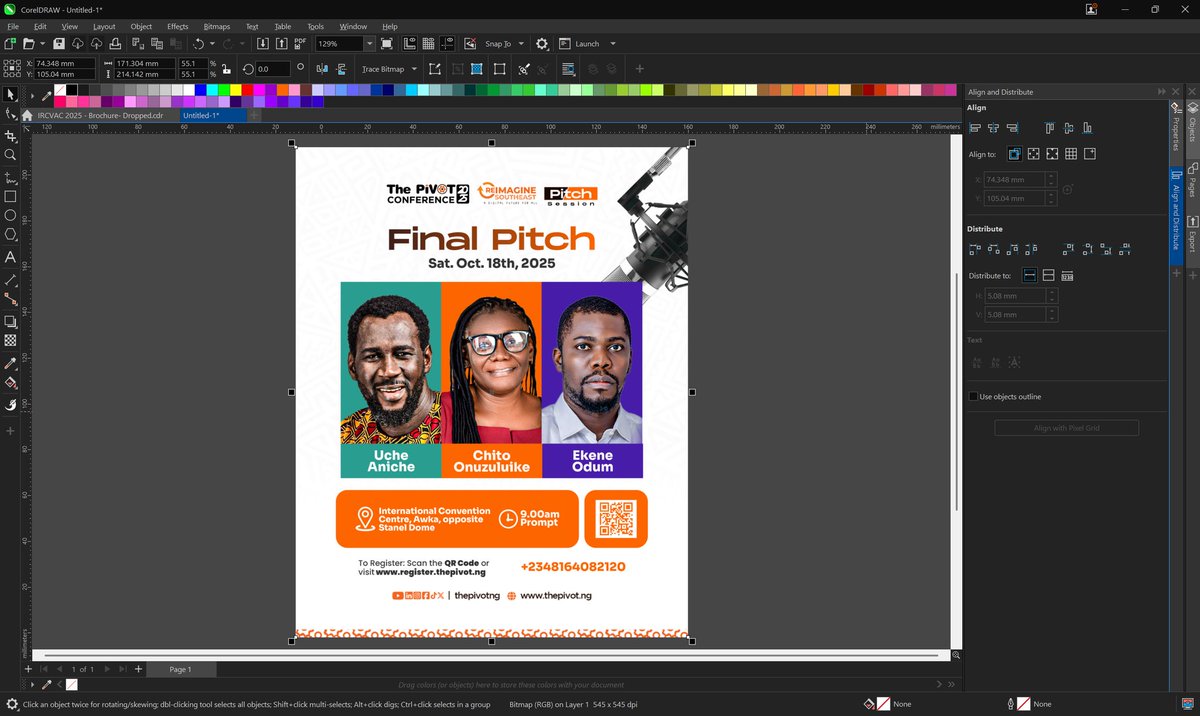Select the Drop Shadow tool

(x=10, y=321)
